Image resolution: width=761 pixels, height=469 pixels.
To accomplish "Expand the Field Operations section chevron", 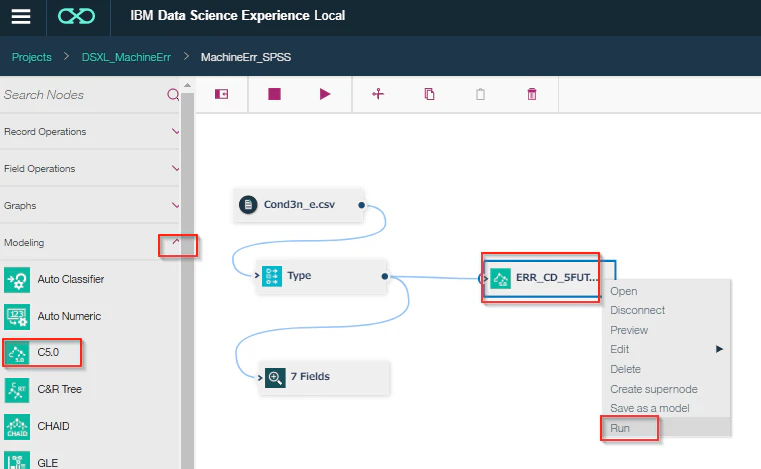I will point(175,168).
